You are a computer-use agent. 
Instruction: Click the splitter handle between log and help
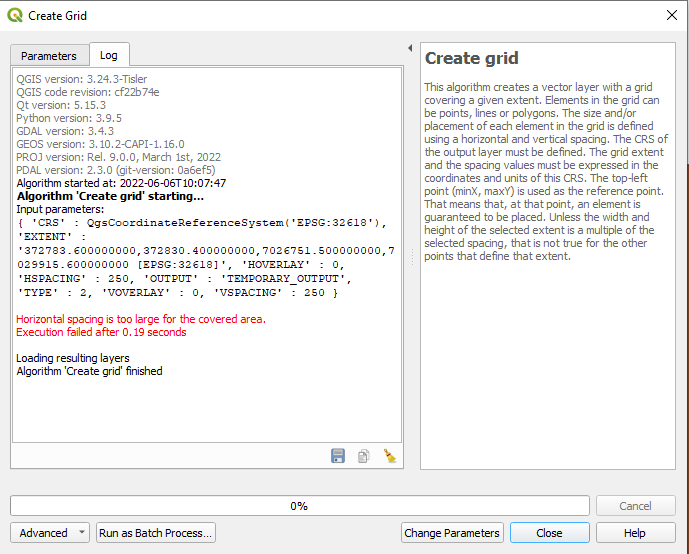412,257
